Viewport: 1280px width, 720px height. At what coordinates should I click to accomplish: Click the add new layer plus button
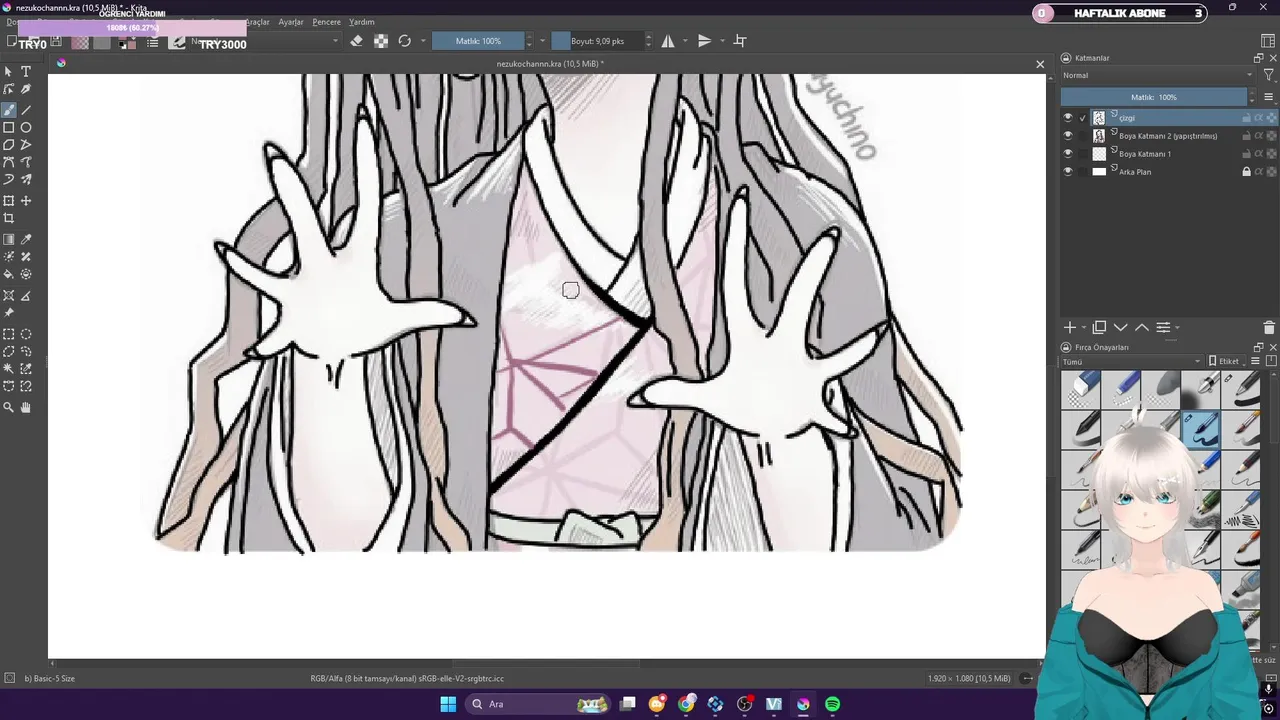tap(1069, 328)
